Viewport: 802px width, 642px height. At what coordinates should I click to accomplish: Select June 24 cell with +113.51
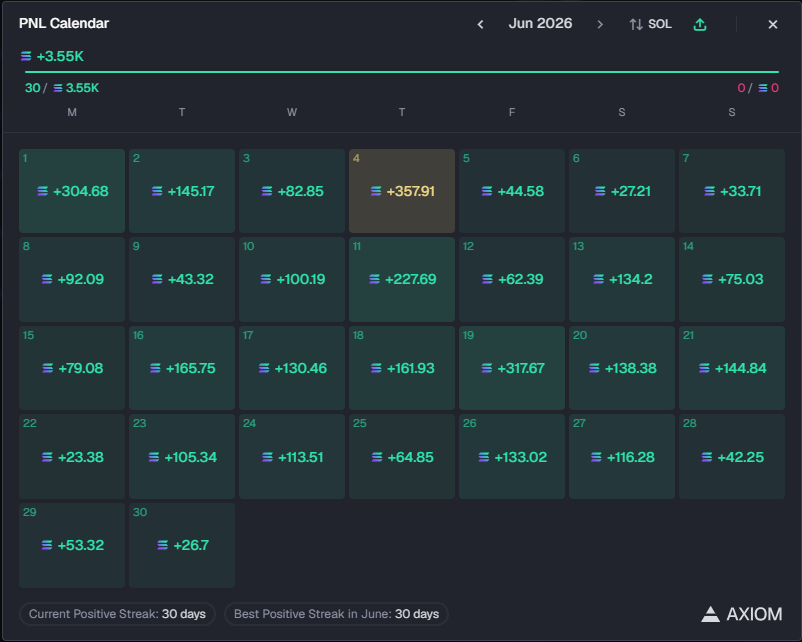coord(292,456)
